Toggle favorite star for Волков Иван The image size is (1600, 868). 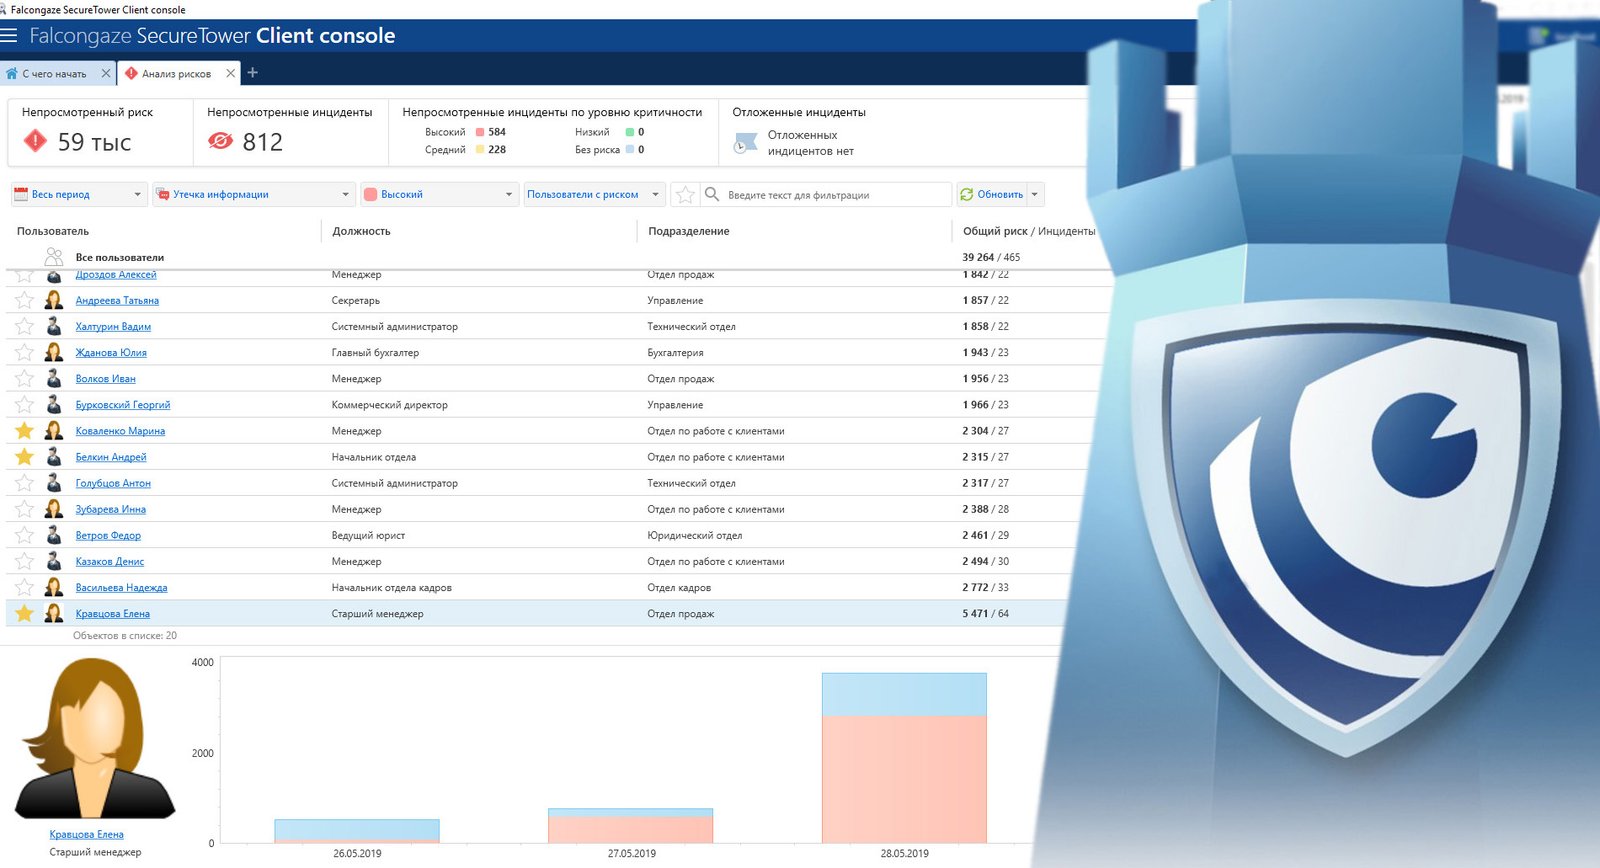24,378
